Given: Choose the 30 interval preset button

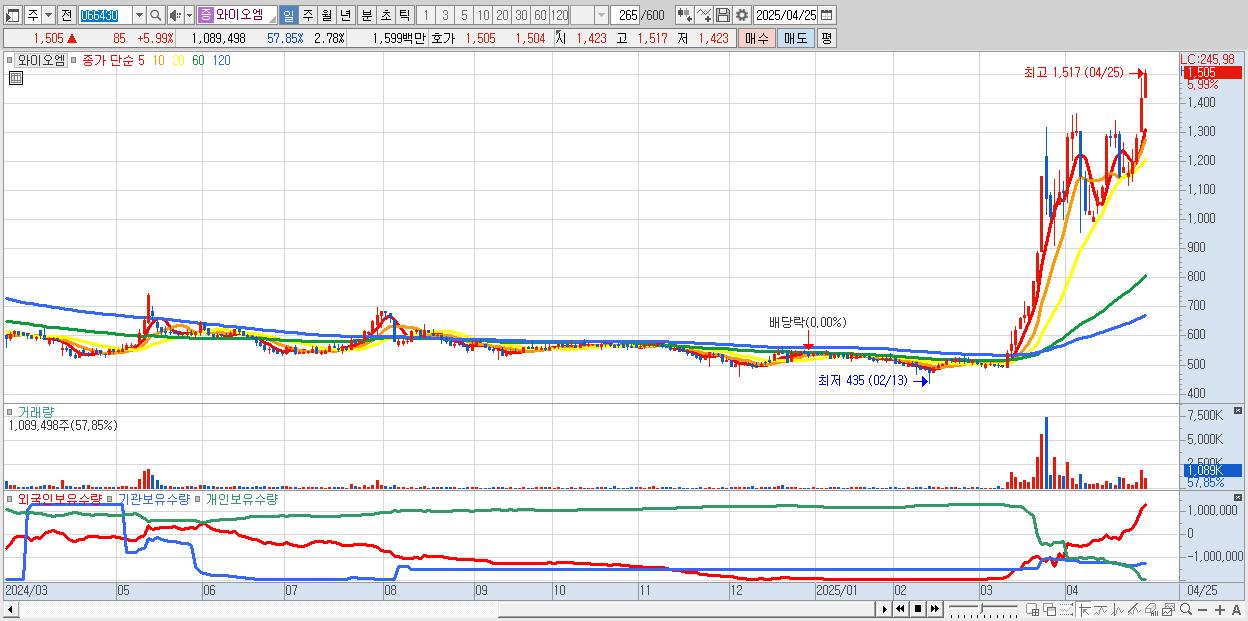Looking at the screenshot, I should pos(521,15).
